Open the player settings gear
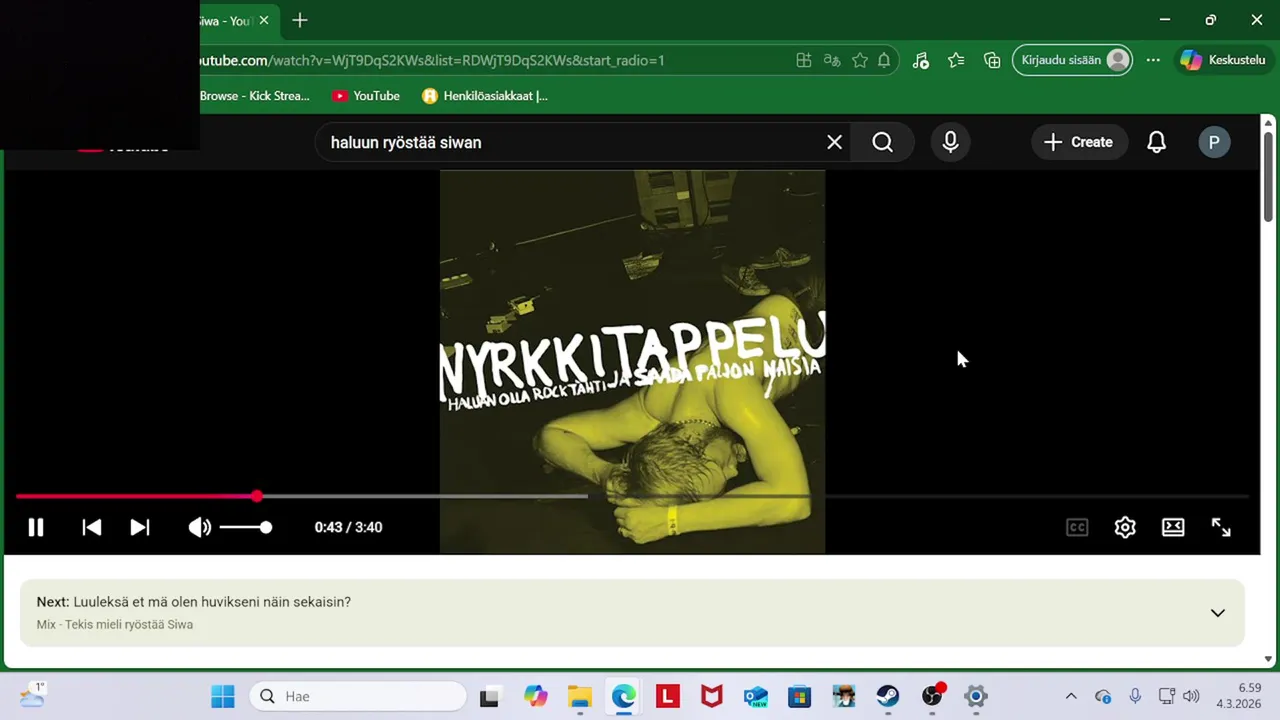1280x720 pixels. (1125, 527)
